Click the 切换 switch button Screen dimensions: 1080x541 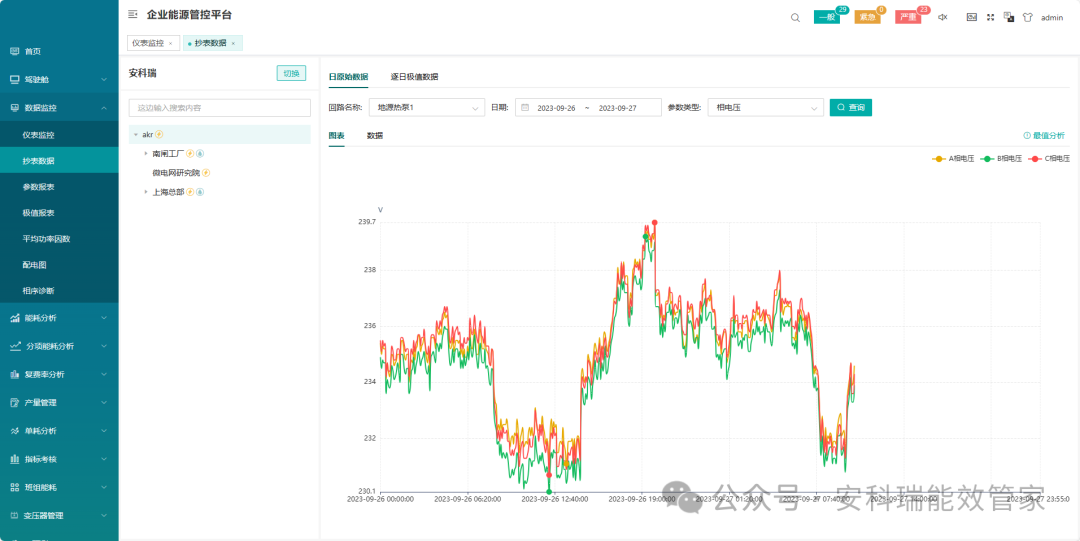click(291, 73)
